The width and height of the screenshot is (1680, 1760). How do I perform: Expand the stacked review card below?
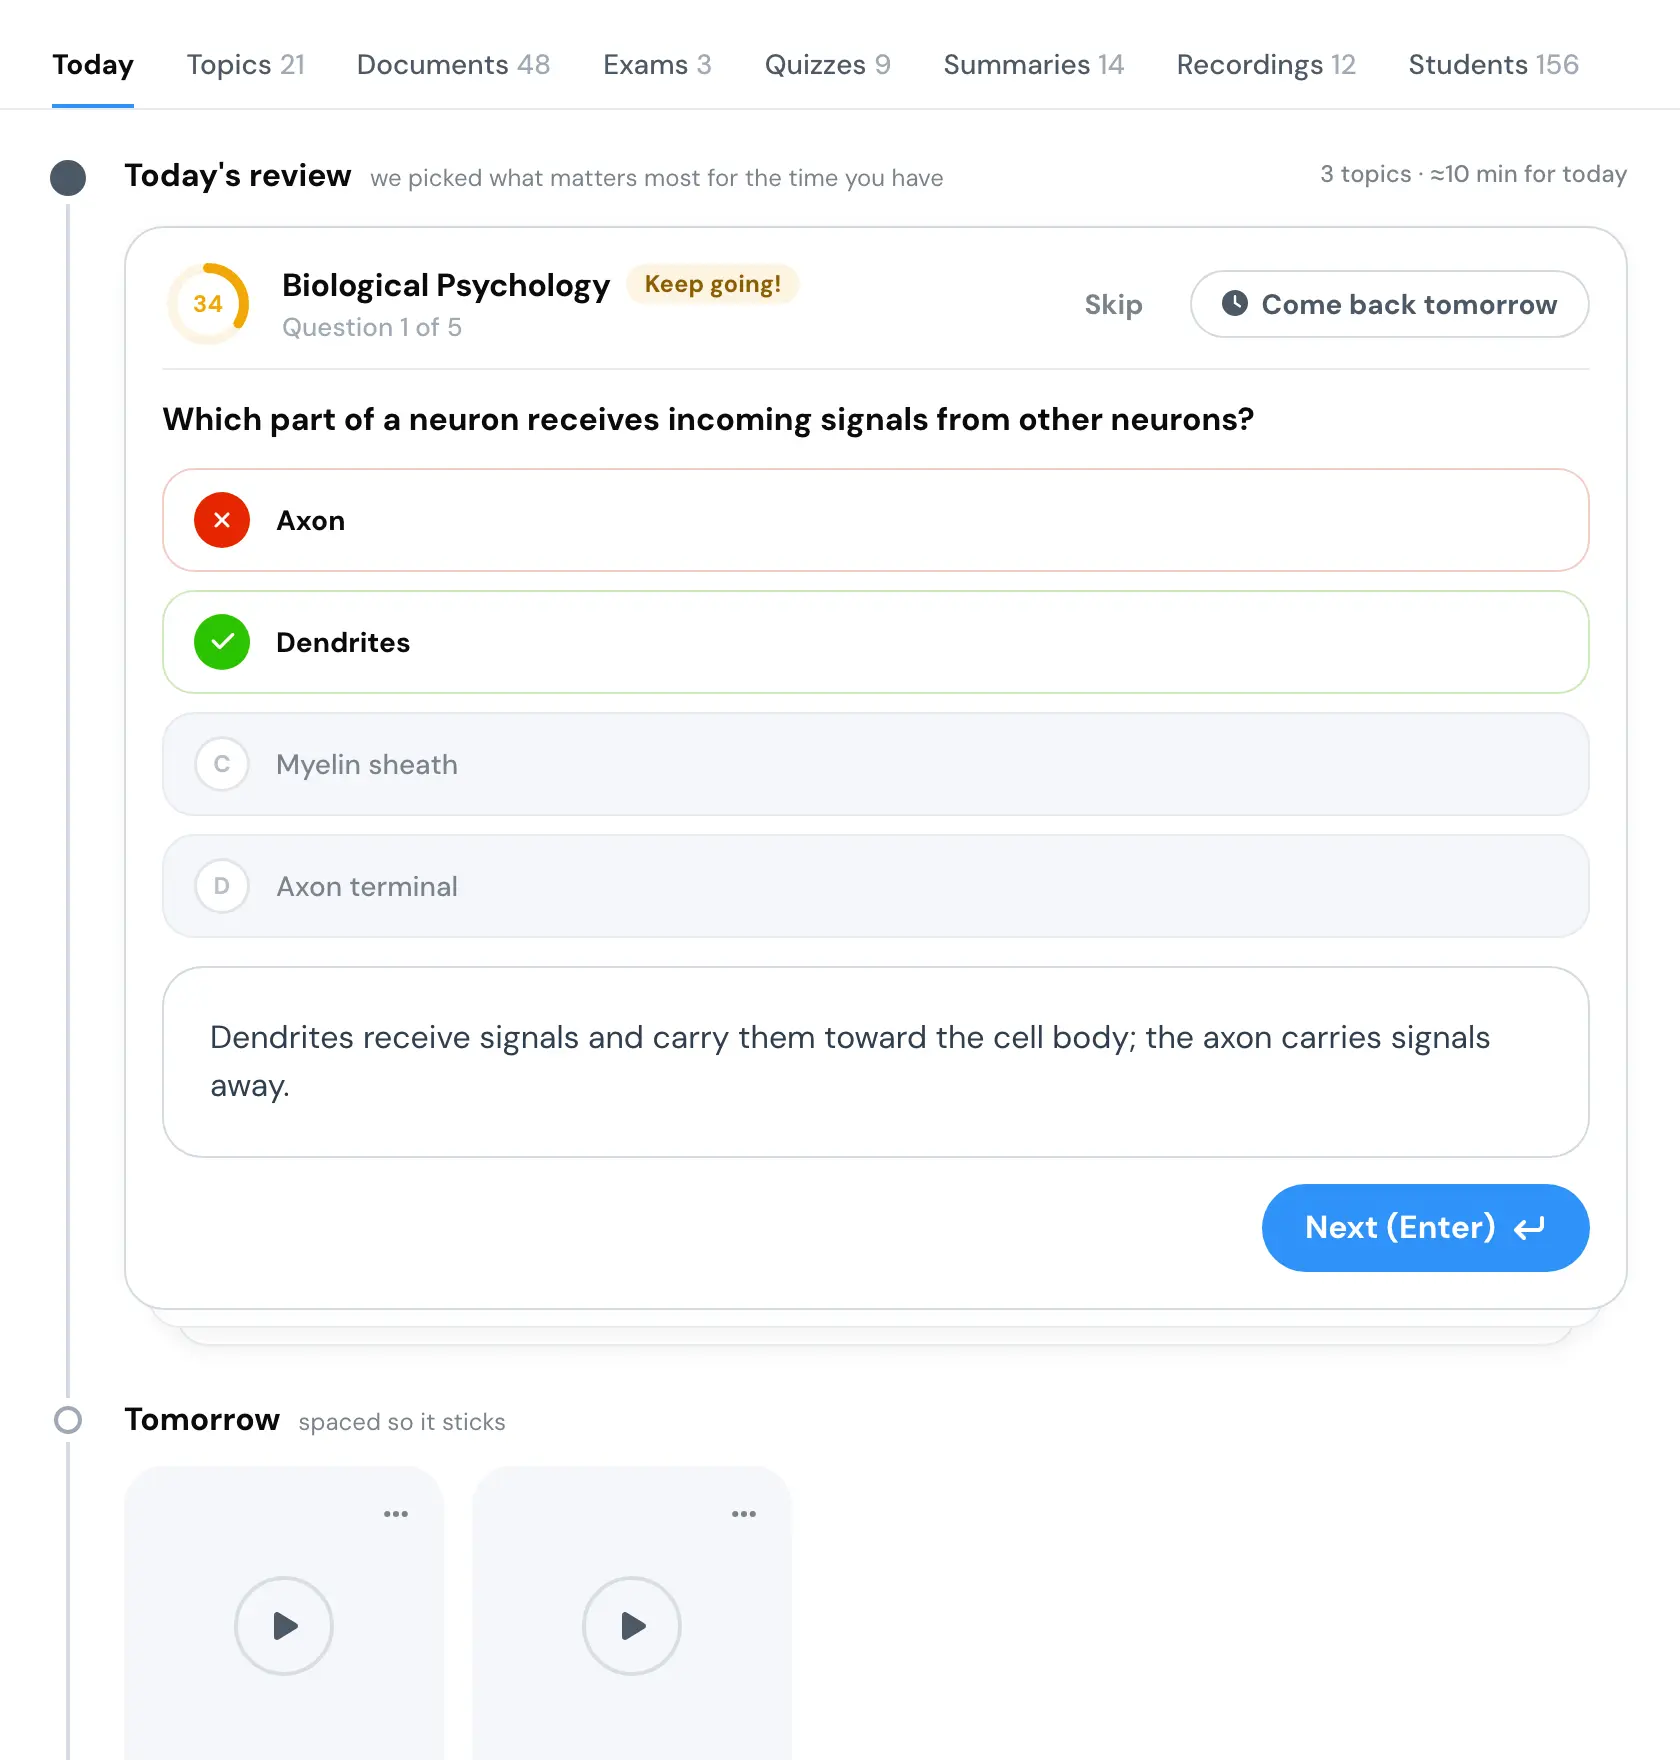[876, 1328]
